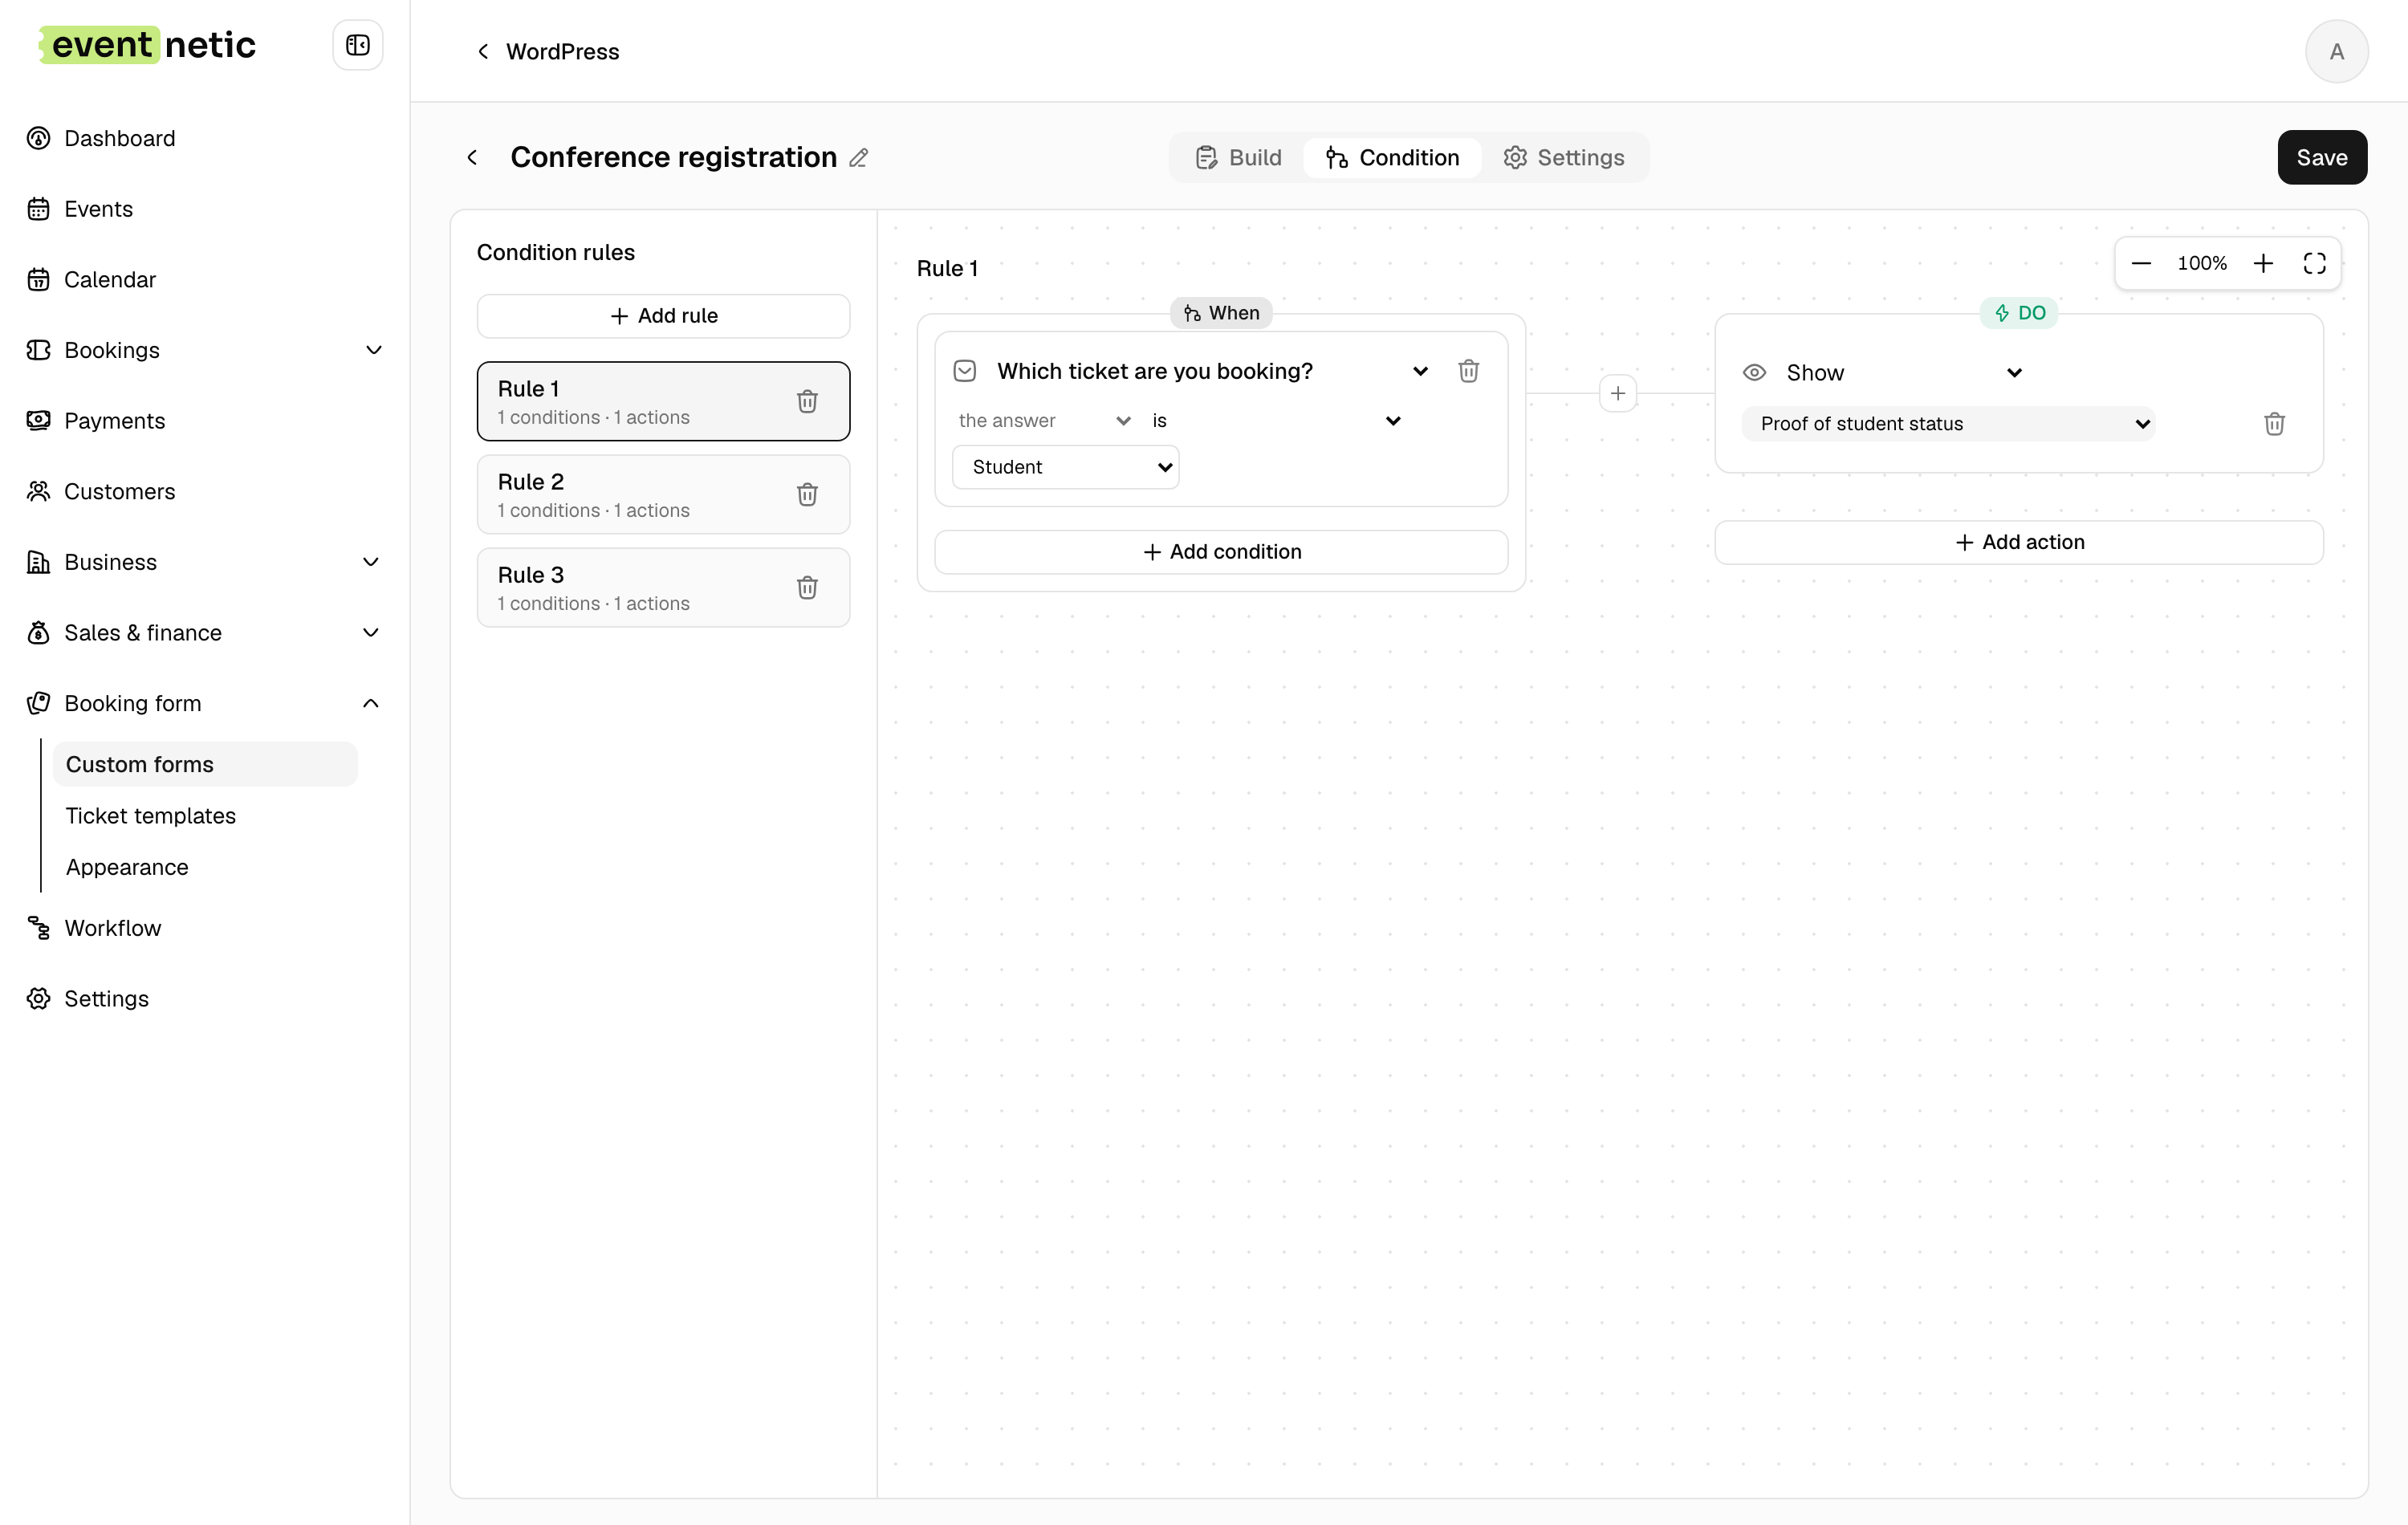The width and height of the screenshot is (2408, 1525).
Task: Select Rule 1 card
Action: (x=663, y=401)
